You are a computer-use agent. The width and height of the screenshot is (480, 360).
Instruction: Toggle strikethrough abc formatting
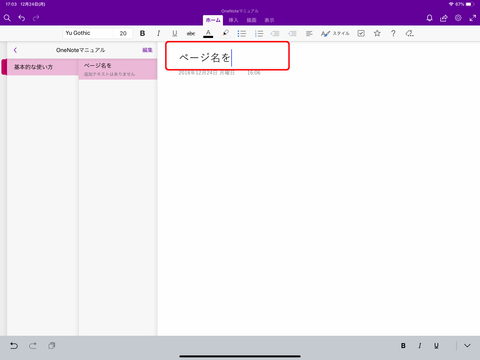coord(191,33)
